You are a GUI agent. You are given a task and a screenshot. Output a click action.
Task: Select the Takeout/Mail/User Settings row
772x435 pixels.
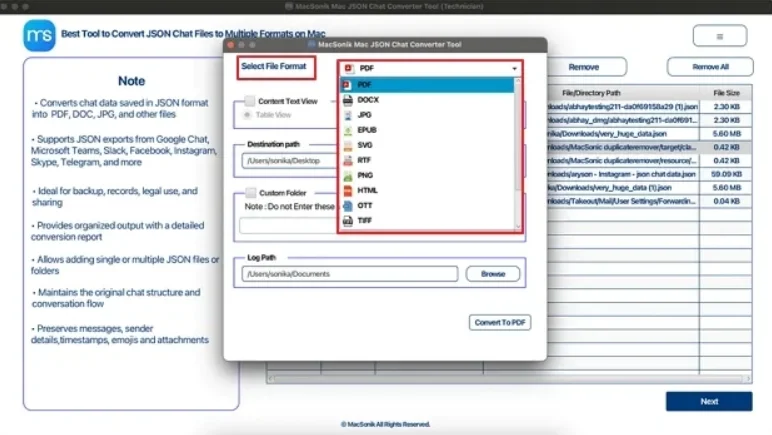click(649, 201)
